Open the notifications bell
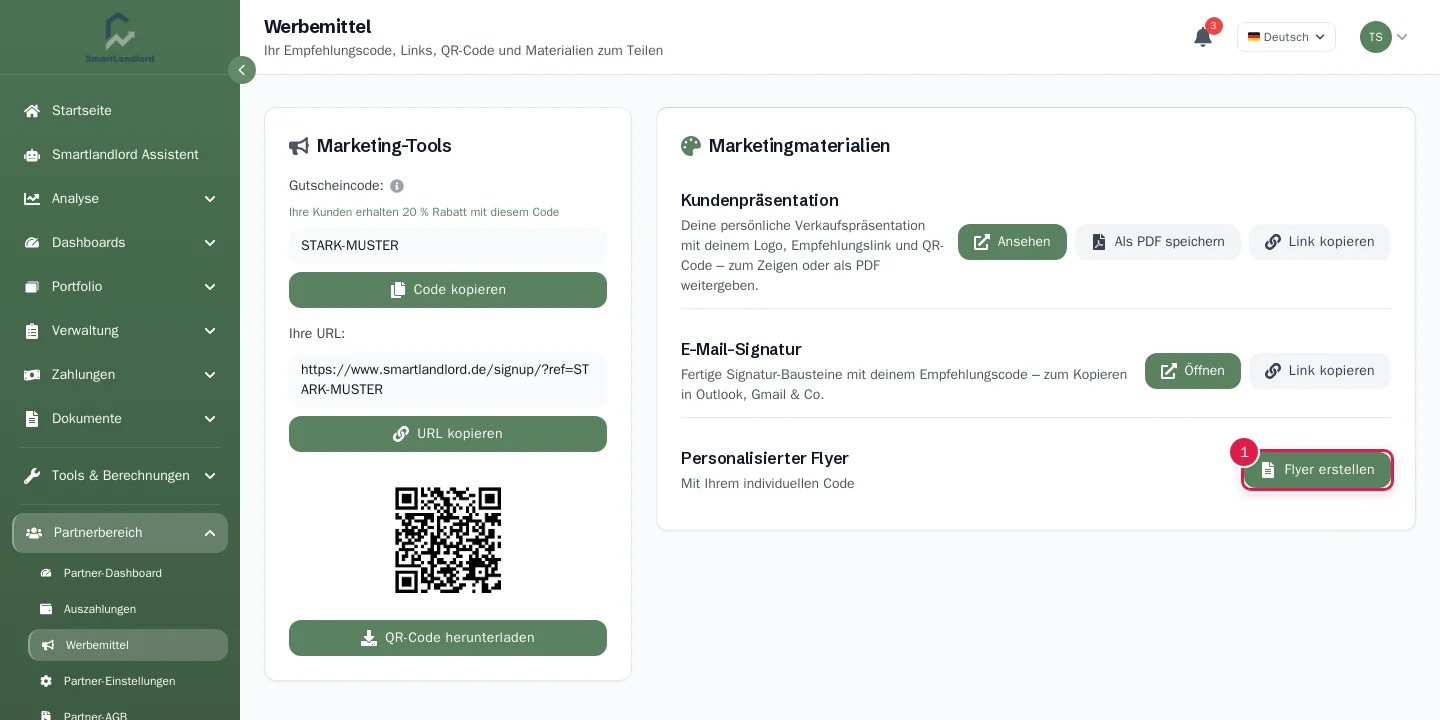This screenshot has width=1440, height=720. [1203, 37]
